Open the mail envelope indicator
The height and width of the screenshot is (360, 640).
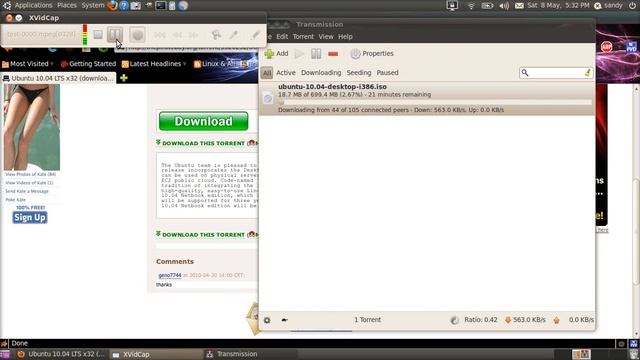519,6
